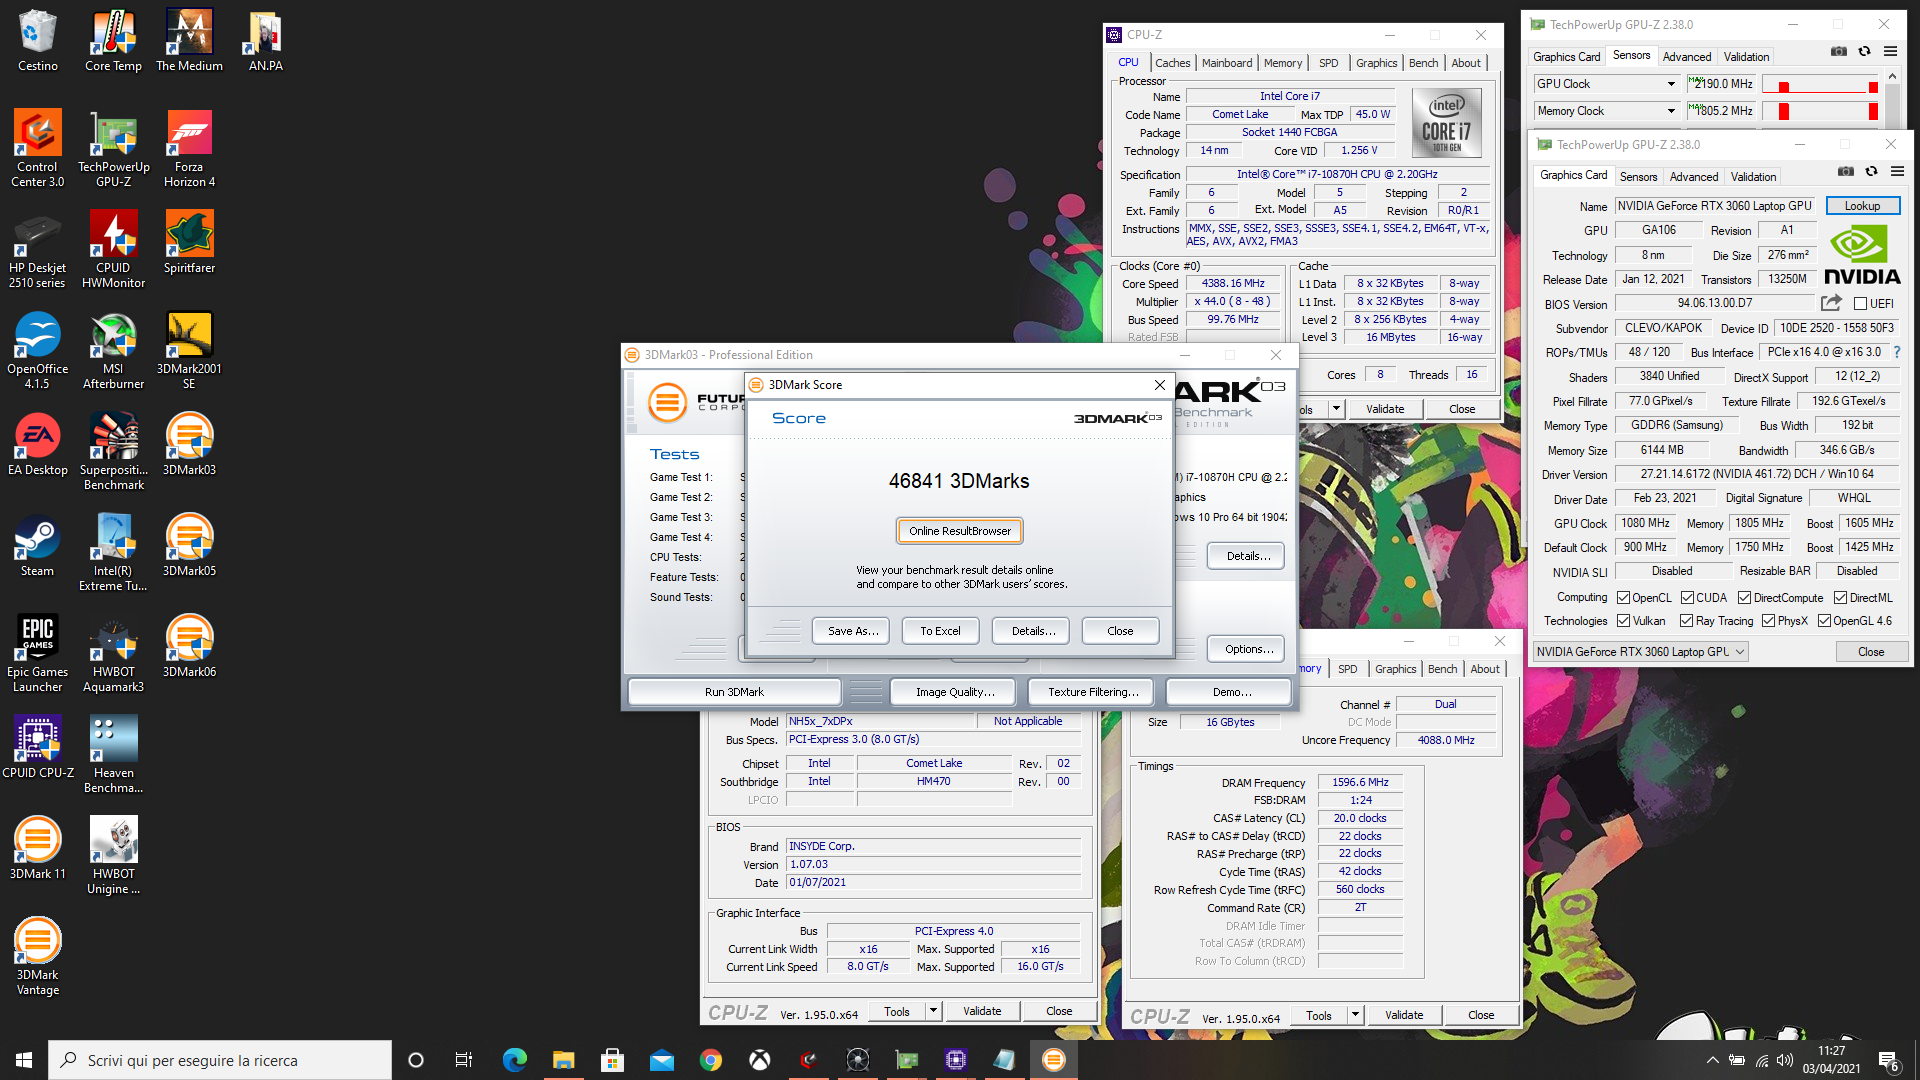Open Tools arrow in memory CPU-Z window
Screen dimensions: 1920x1080
1355,1015
